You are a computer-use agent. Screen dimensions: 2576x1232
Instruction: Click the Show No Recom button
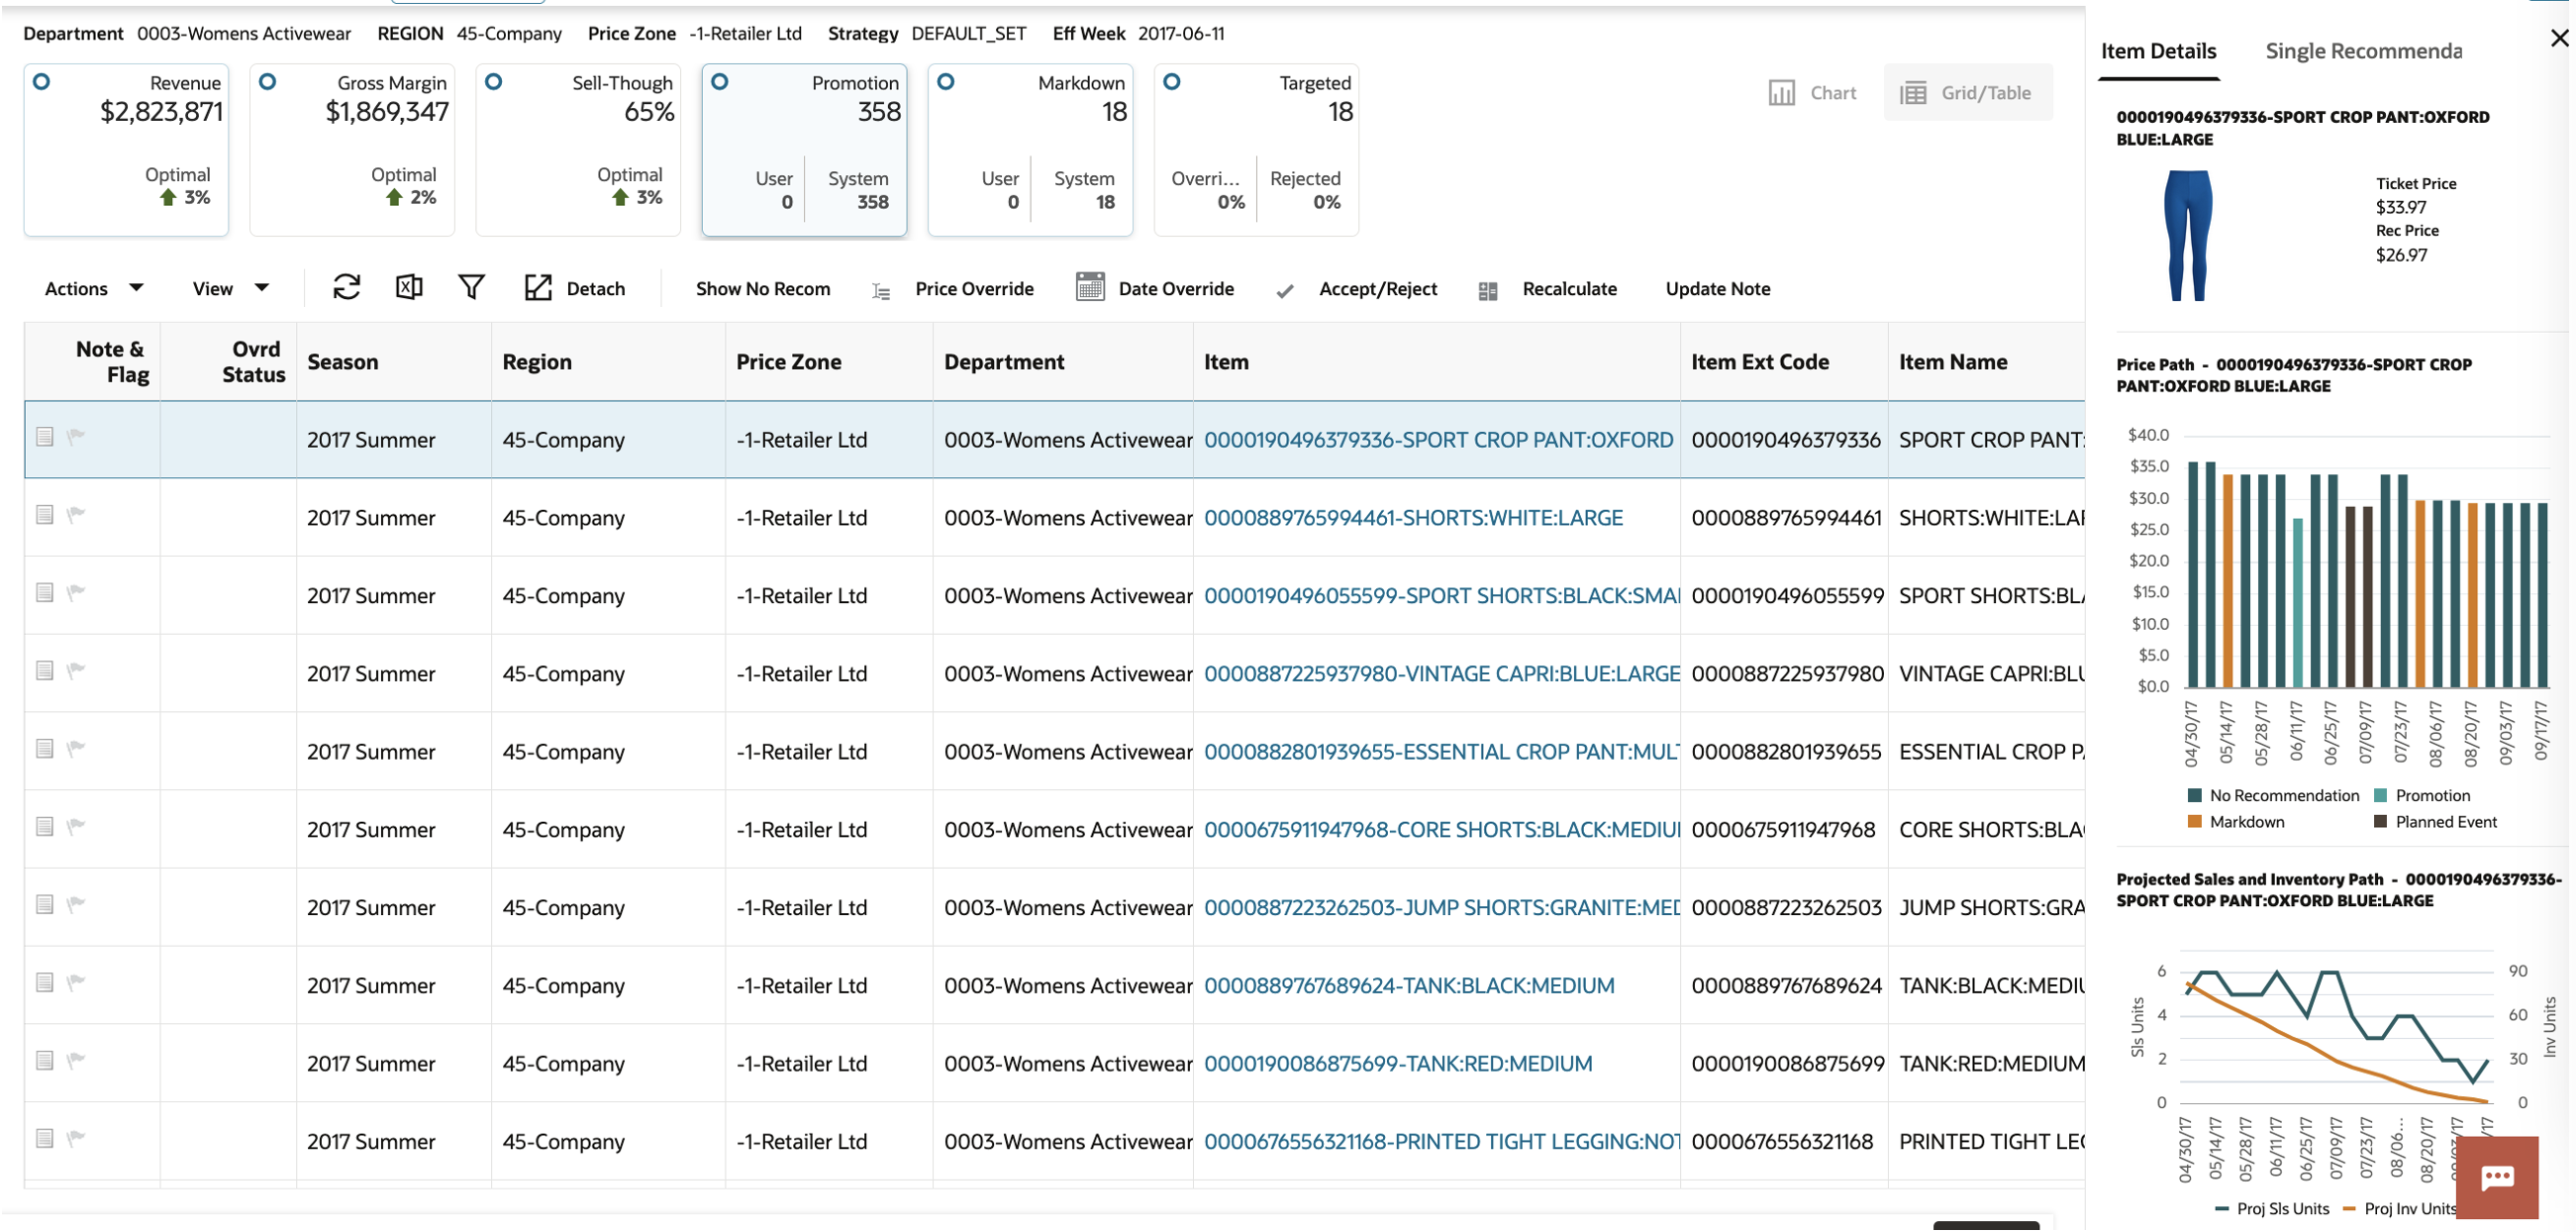762,288
